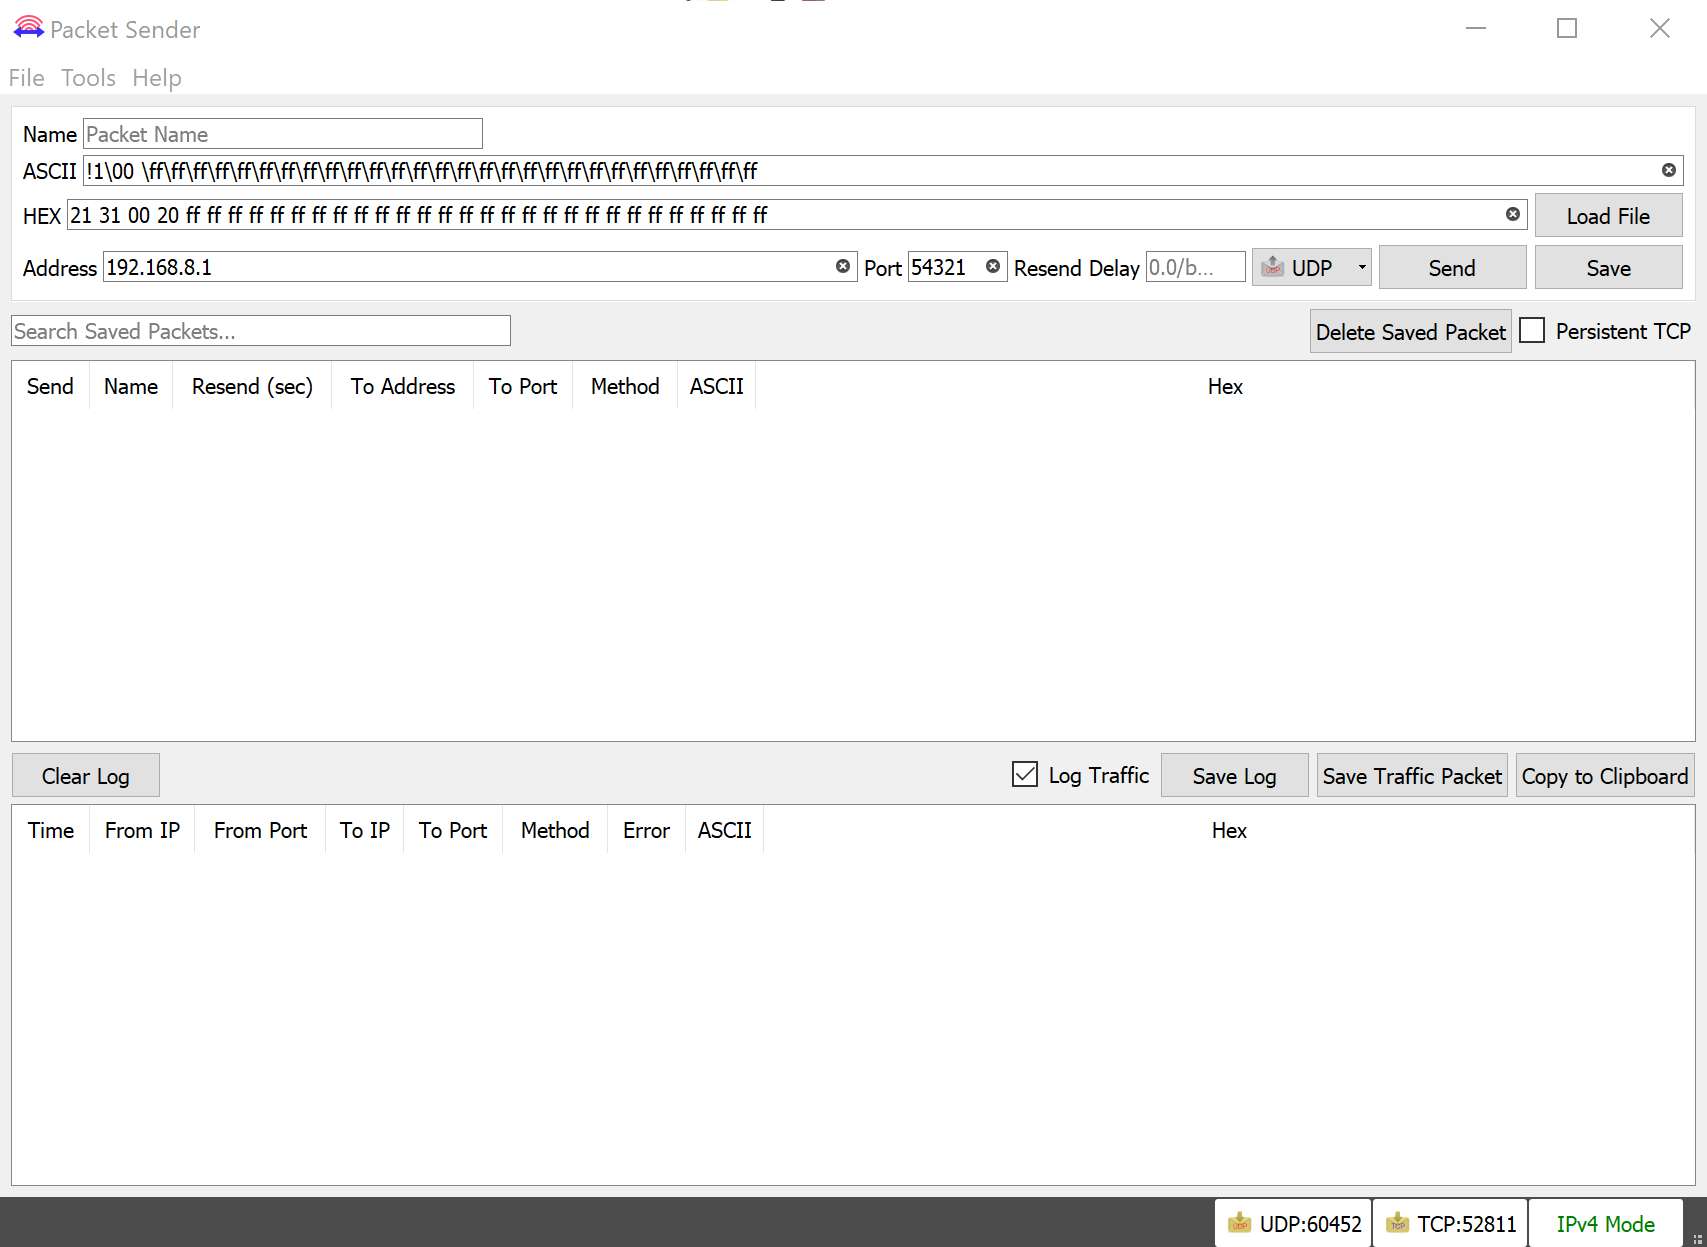Open the Tools menu
Image resolution: width=1707 pixels, height=1247 pixels.
click(88, 78)
